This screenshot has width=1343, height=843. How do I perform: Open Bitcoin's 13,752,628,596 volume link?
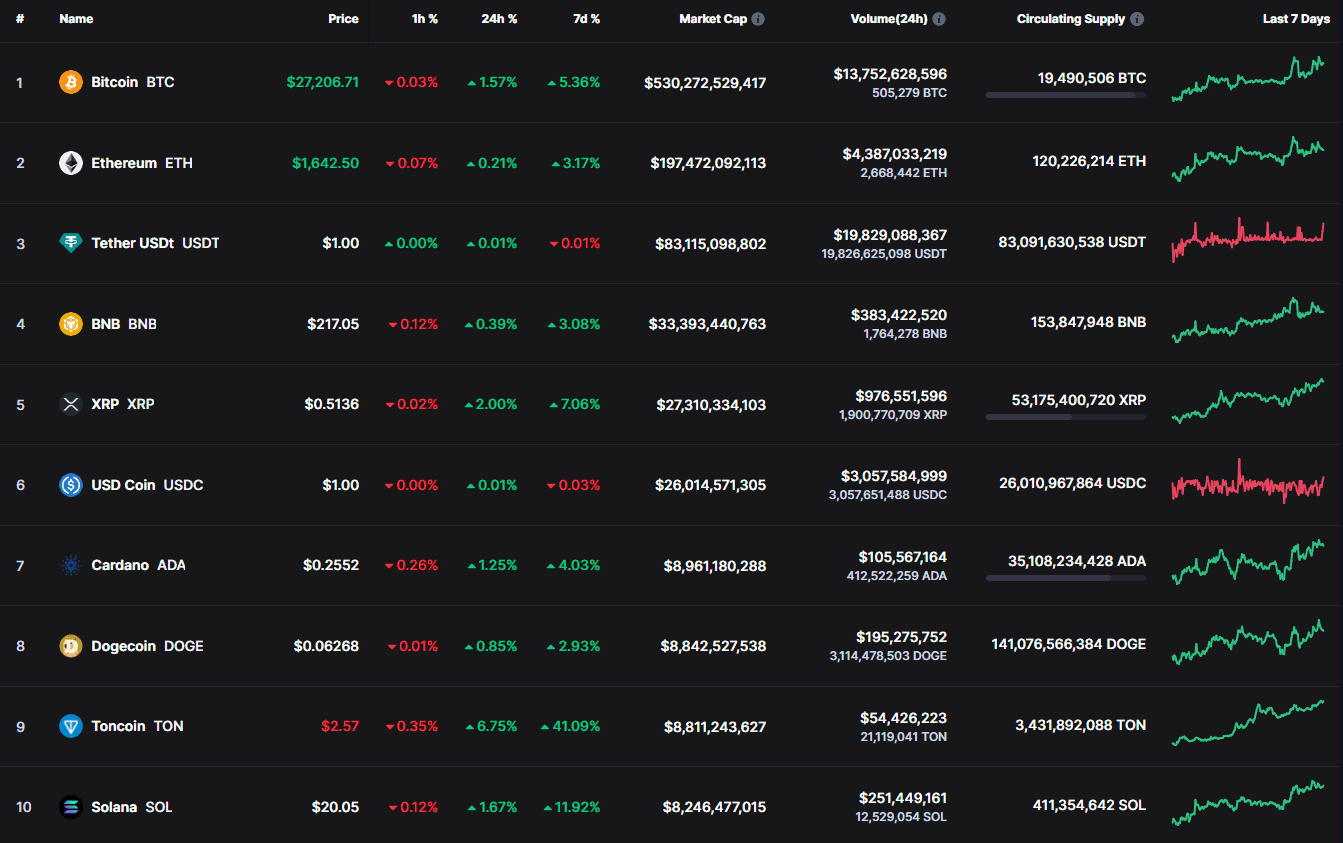coord(889,74)
